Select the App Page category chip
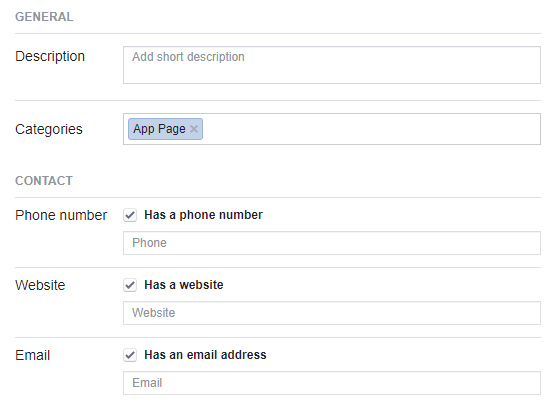This screenshot has width=558, height=408. pos(159,129)
